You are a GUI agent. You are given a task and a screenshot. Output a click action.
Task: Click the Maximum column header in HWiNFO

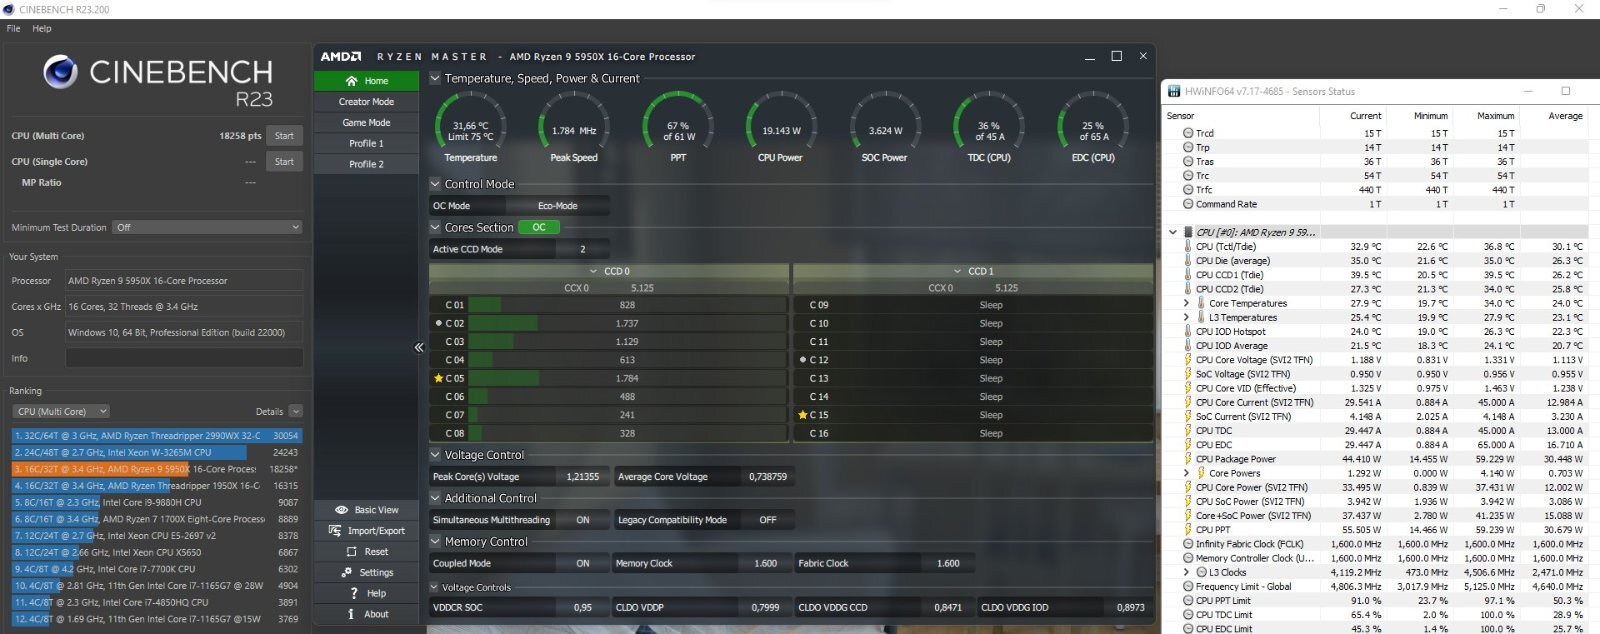pyautogui.click(x=1496, y=116)
